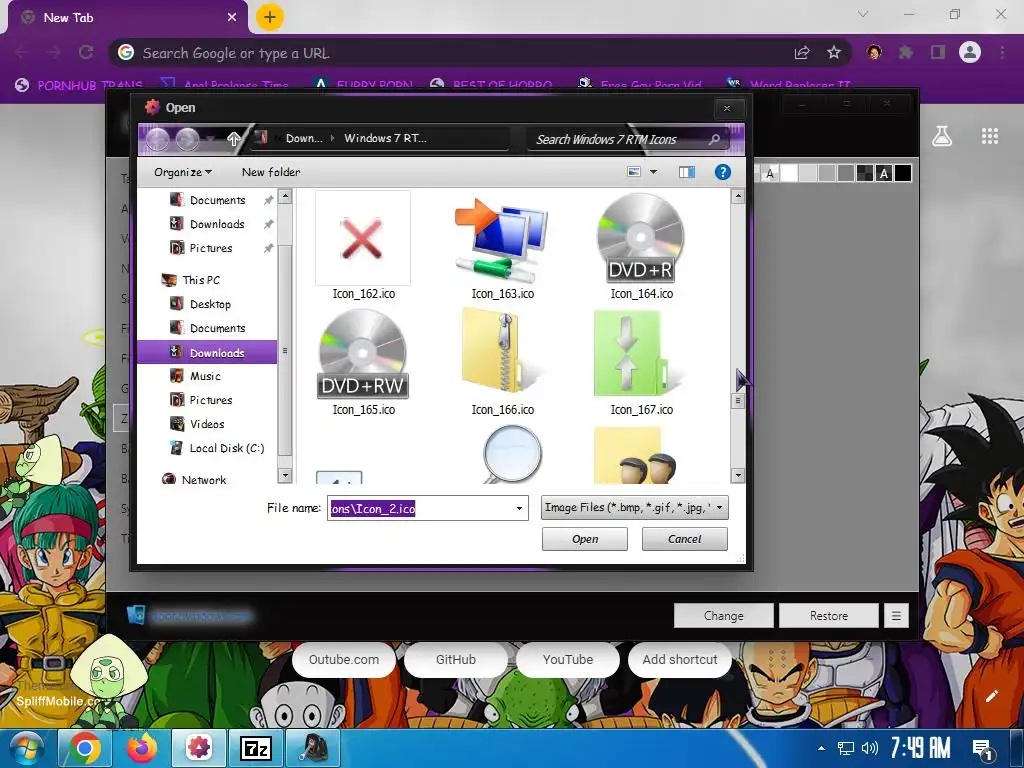The height and width of the screenshot is (768, 1024).
Task: Open hamburger menu beside Restore
Action: pyautogui.click(x=896, y=616)
